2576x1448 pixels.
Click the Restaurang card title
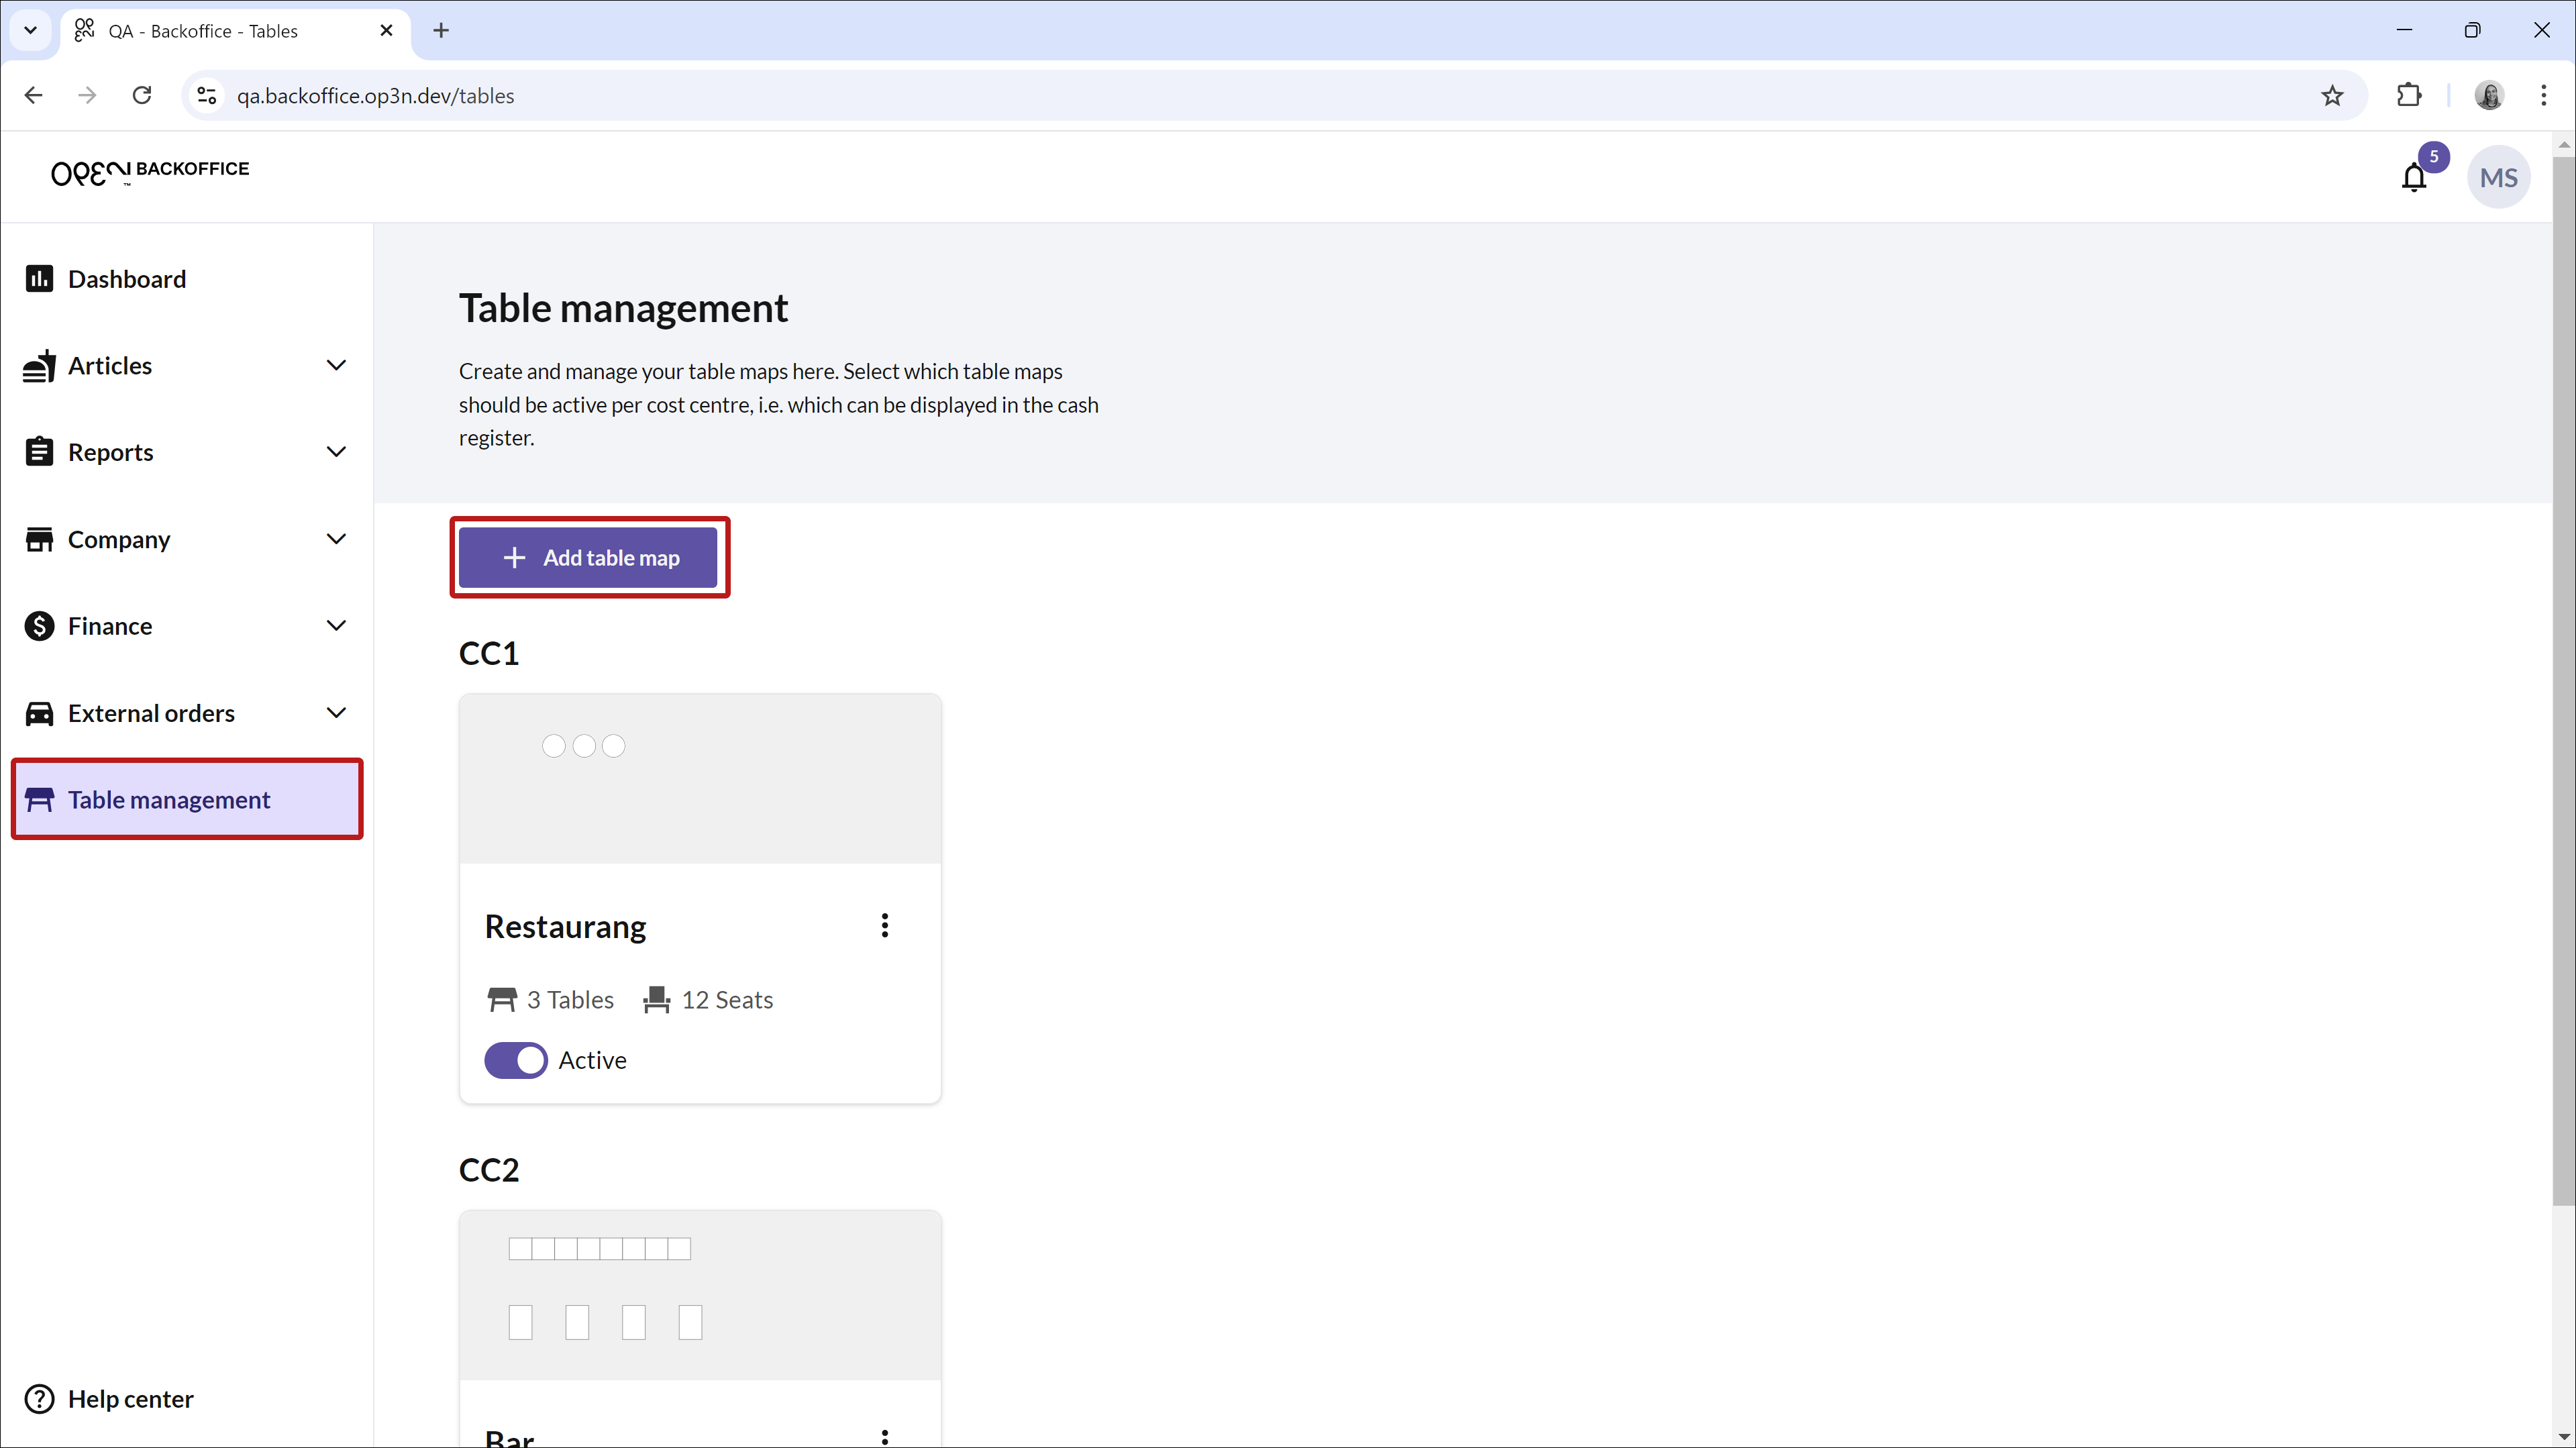coord(565,926)
